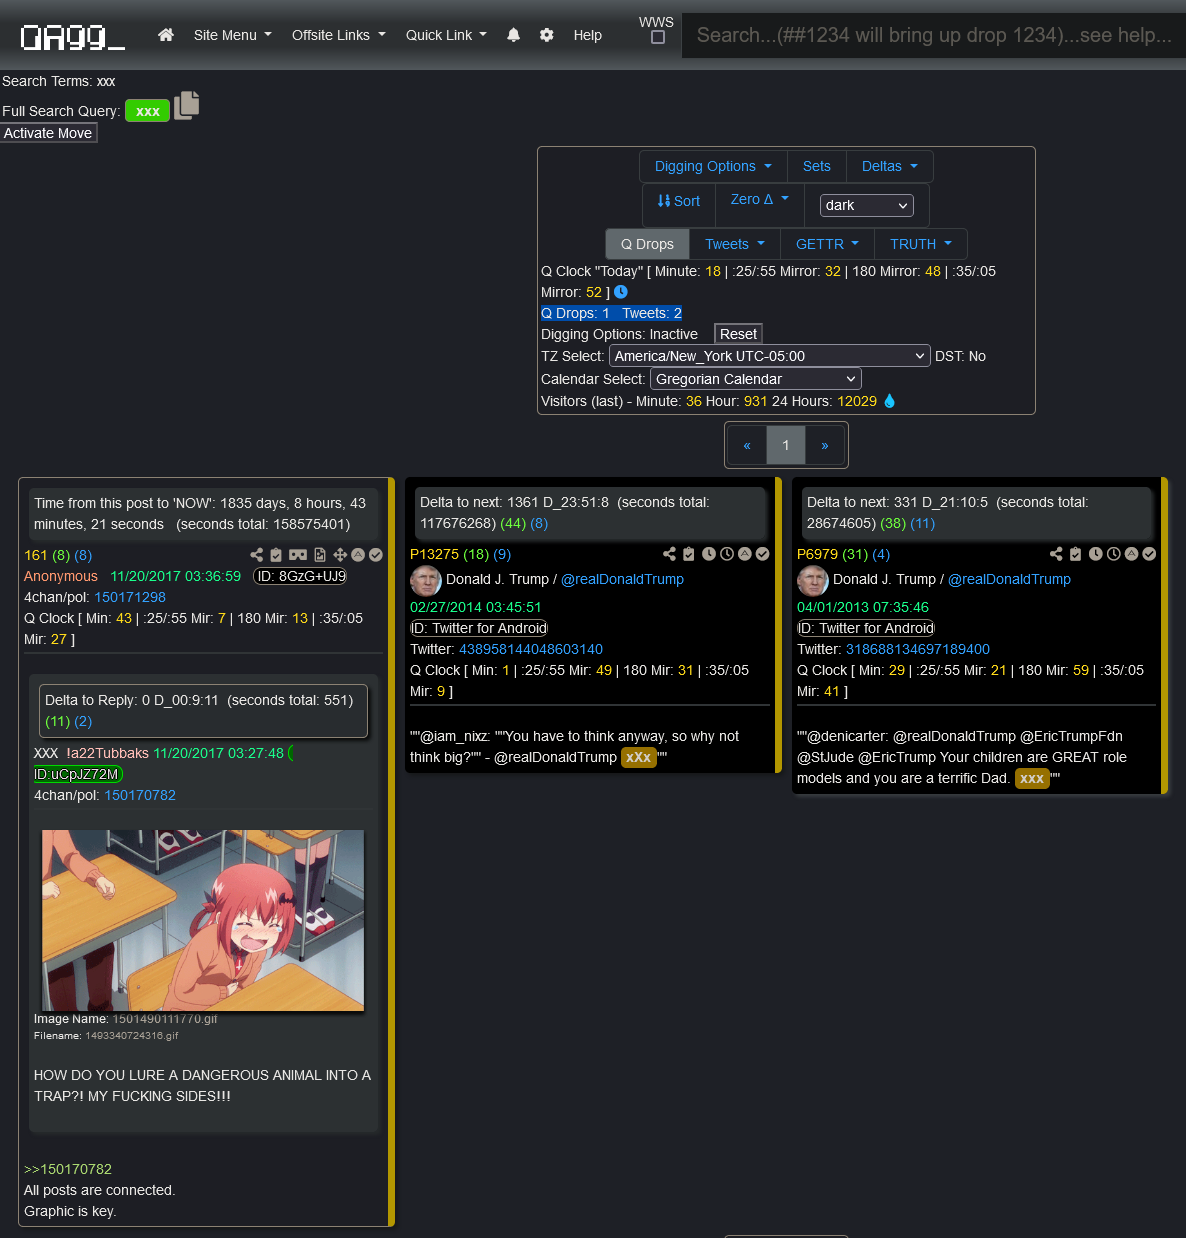Open the Offsite Links dropdown
The height and width of the screenshot is (1238, 1186).
coord(339,35)
